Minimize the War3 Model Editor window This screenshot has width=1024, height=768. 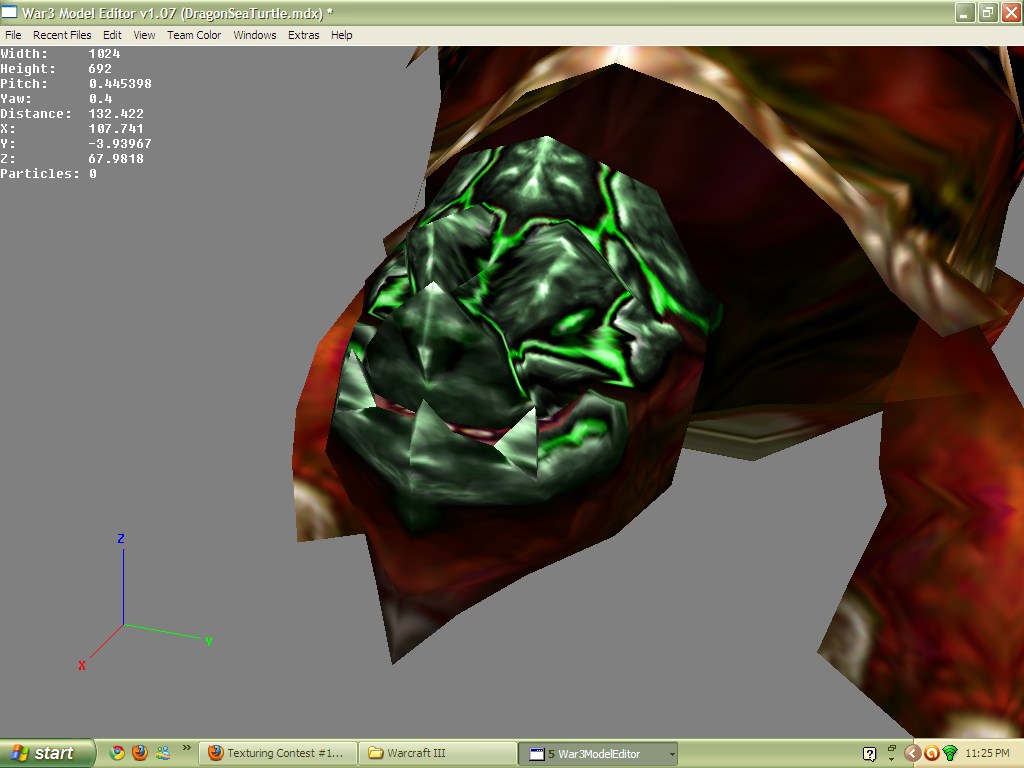[965, 12]
